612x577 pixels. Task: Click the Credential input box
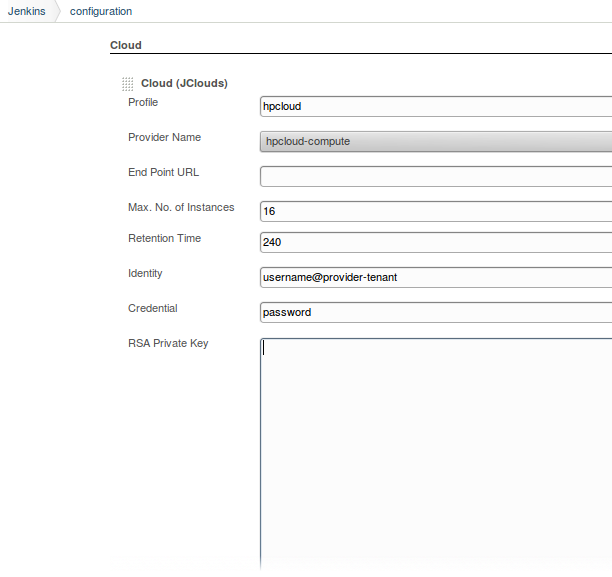coord(435,312)
